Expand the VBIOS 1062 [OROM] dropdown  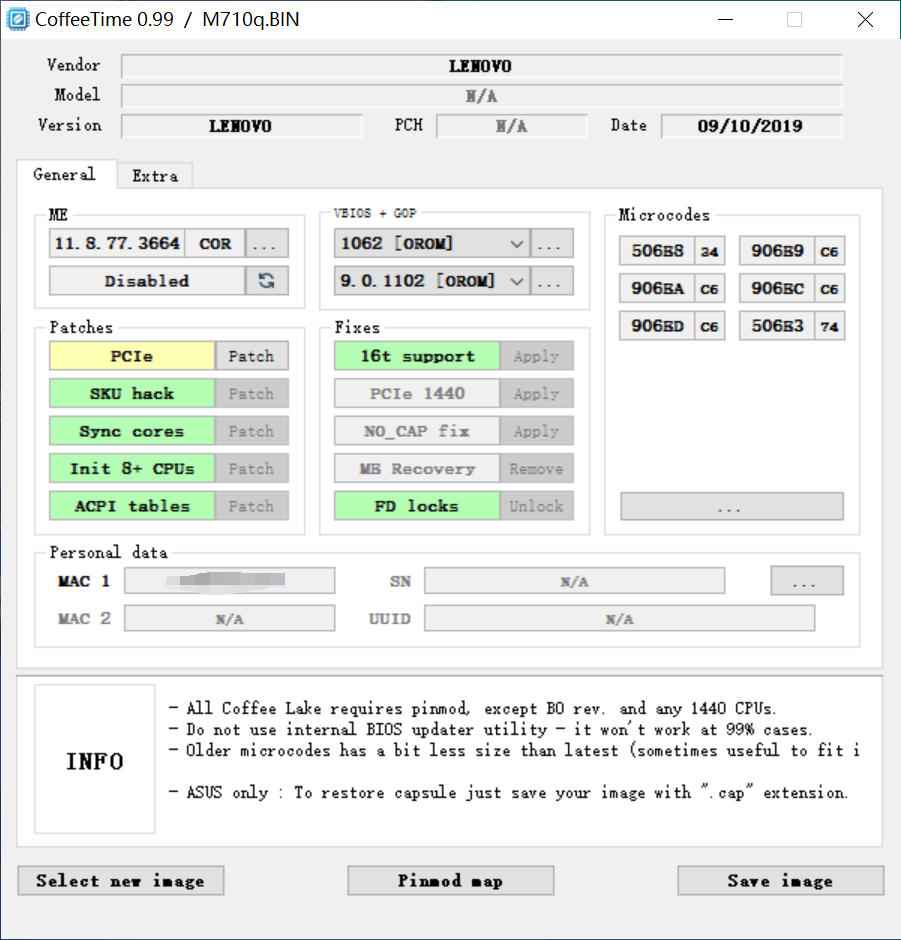(x=517, y=243)
